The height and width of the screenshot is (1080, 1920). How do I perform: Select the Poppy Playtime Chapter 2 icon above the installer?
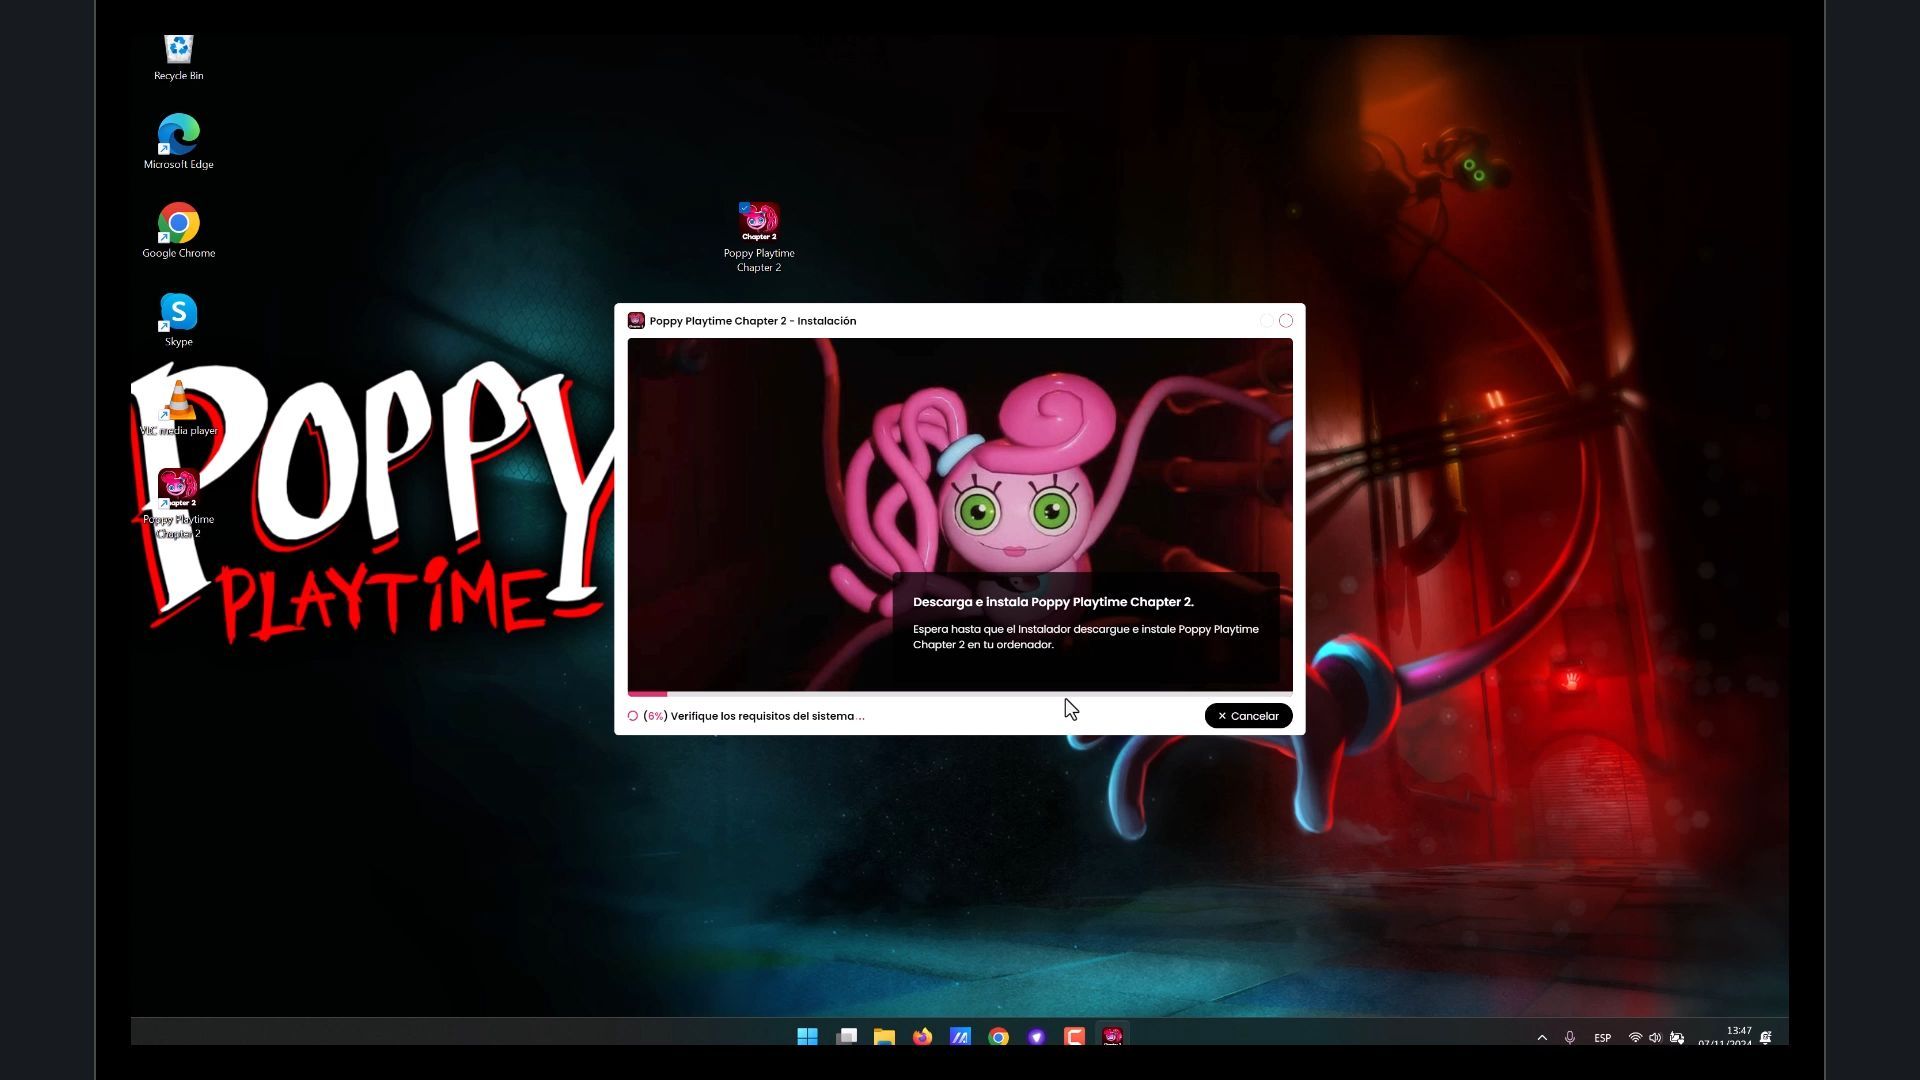(x=759, y=237)
